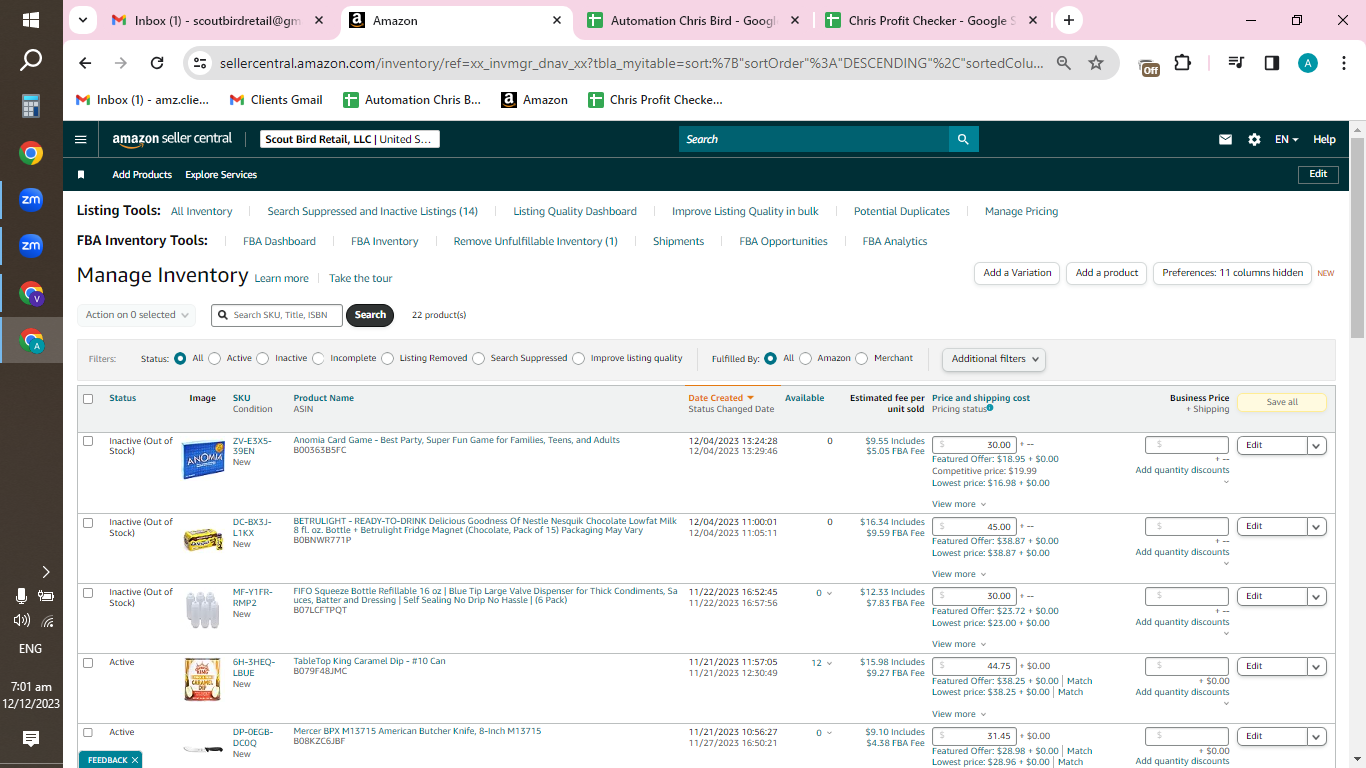Click the page vertical scrollbar
The height and width of the screenshot is (768, 1366).
[1357, 238]
